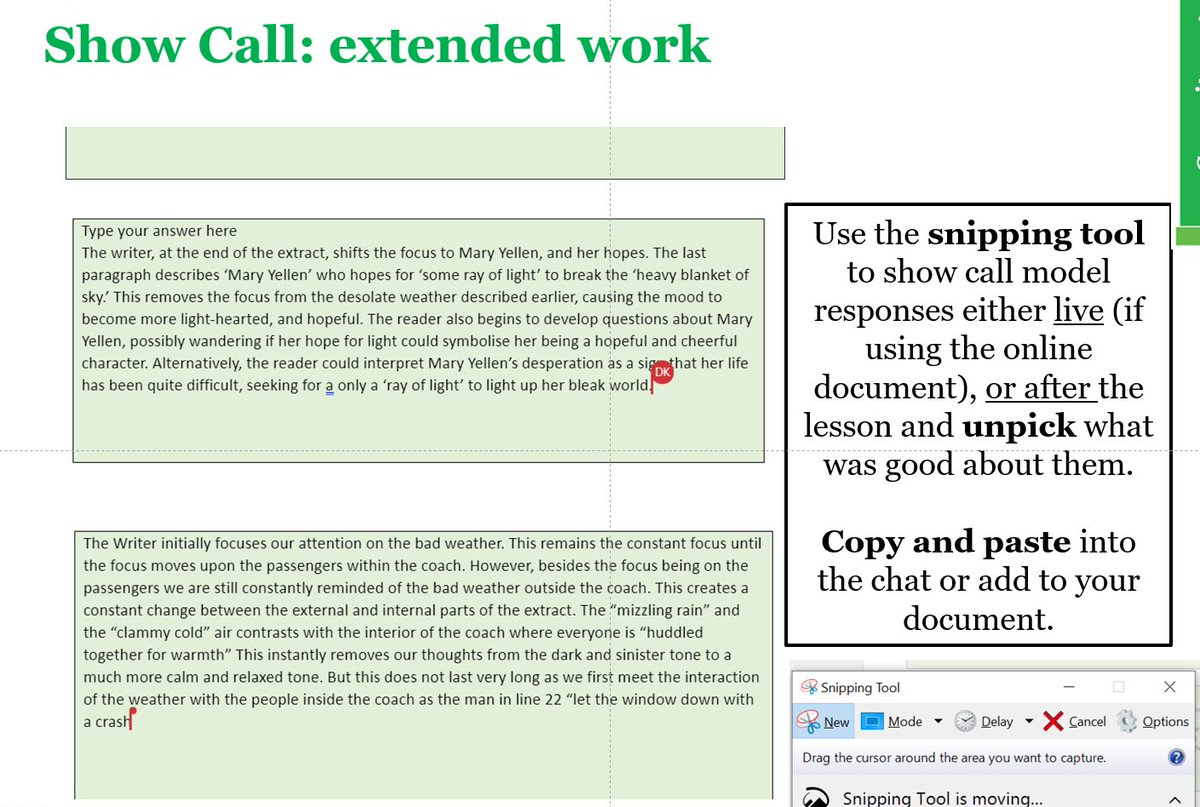Click the 'Options' label in Snipping Tool

(x=1165, y=722)
